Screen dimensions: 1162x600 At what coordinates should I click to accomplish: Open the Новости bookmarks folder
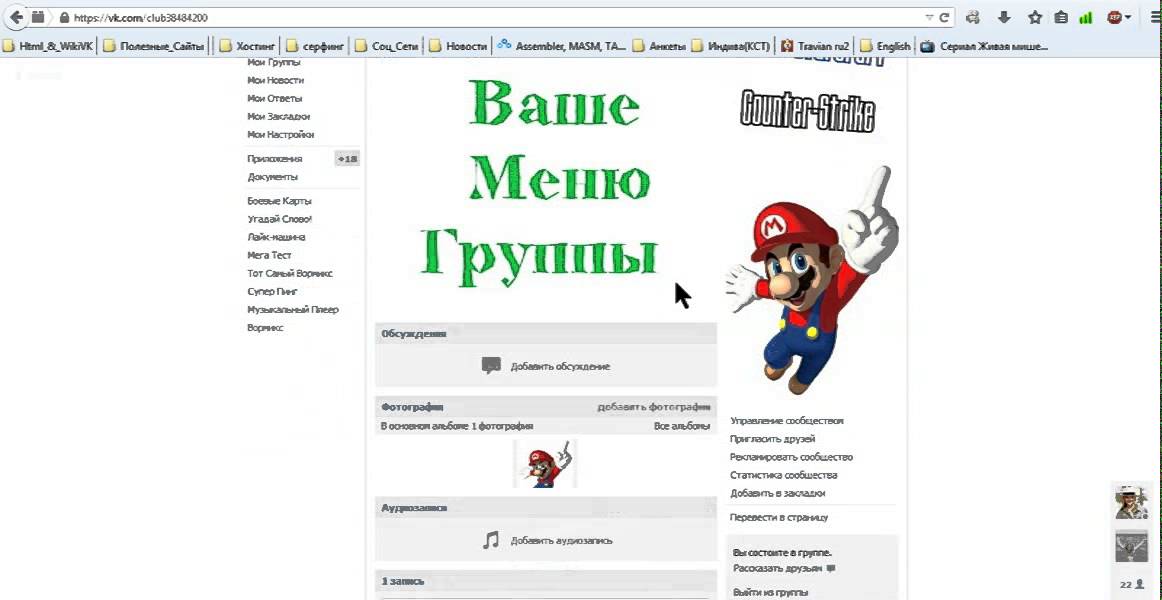(x=457, y=46)
